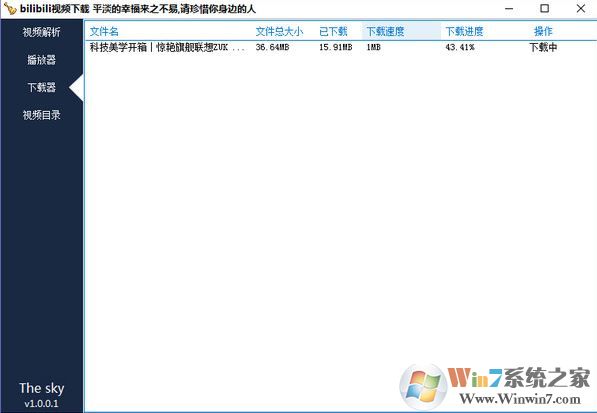597x413 pixels.
Task: Click the 36.64MB total size cell
Action: click(x=272, y=48)
